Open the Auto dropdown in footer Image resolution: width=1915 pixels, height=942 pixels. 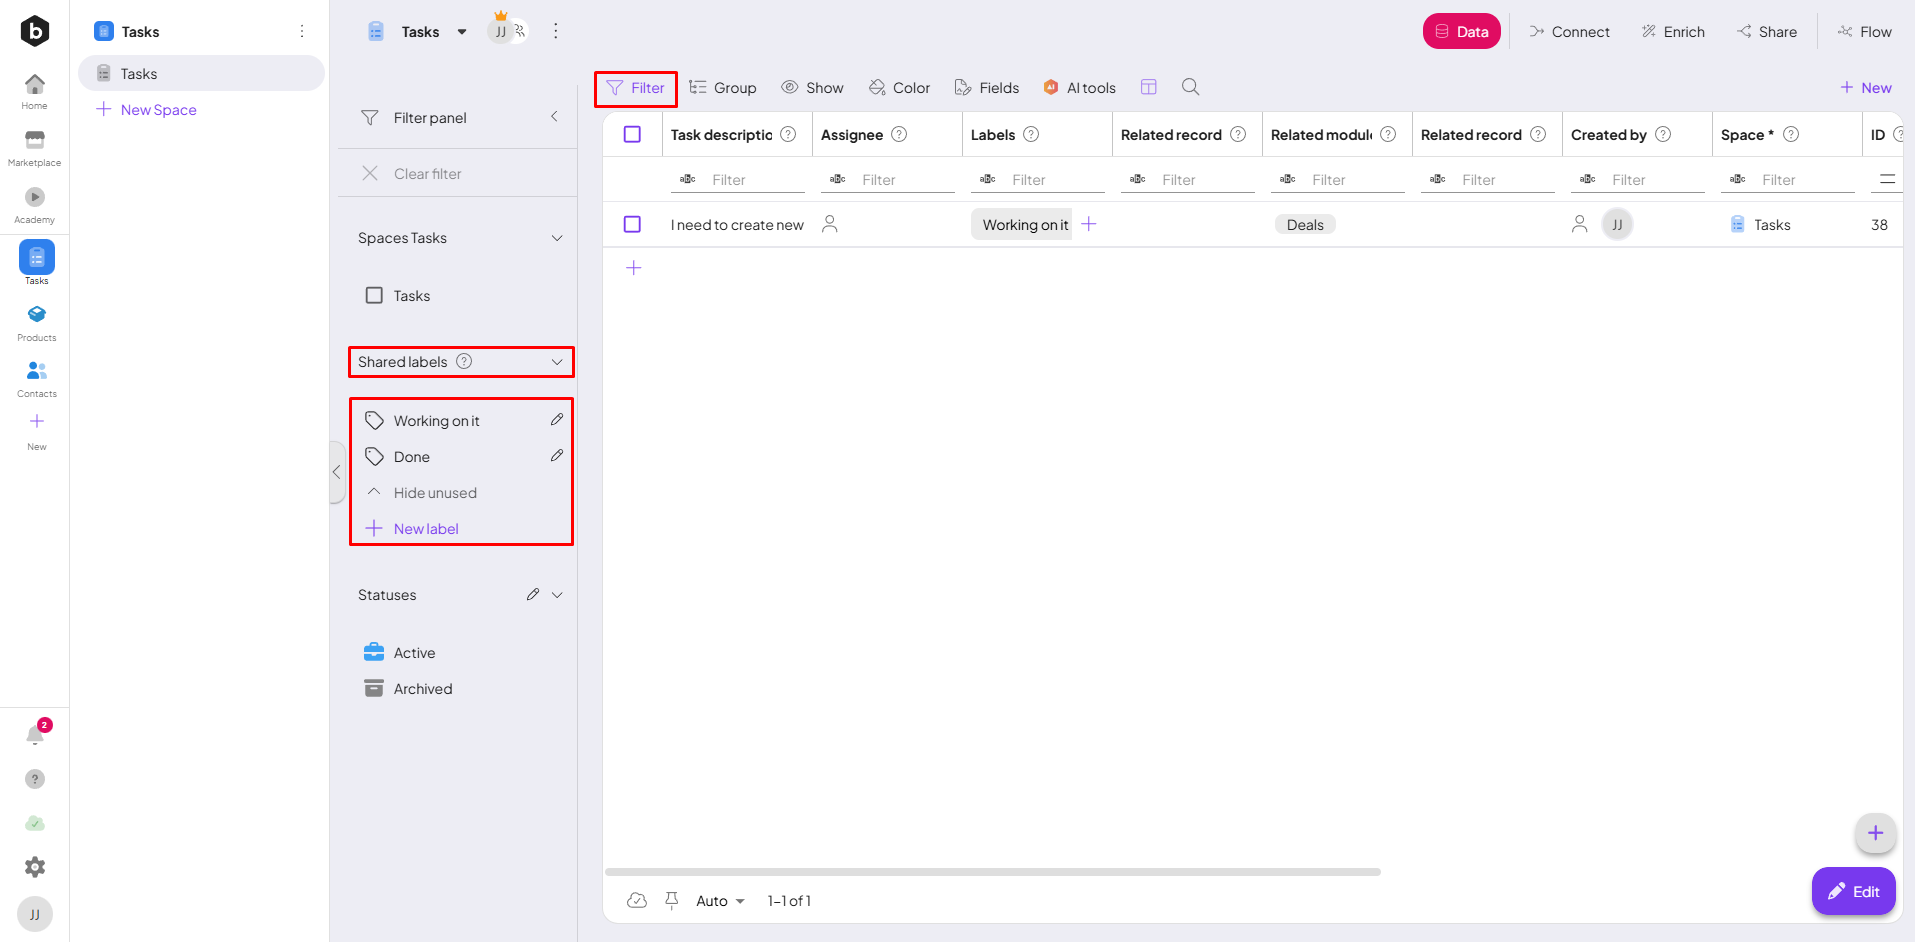pos(720,901)
